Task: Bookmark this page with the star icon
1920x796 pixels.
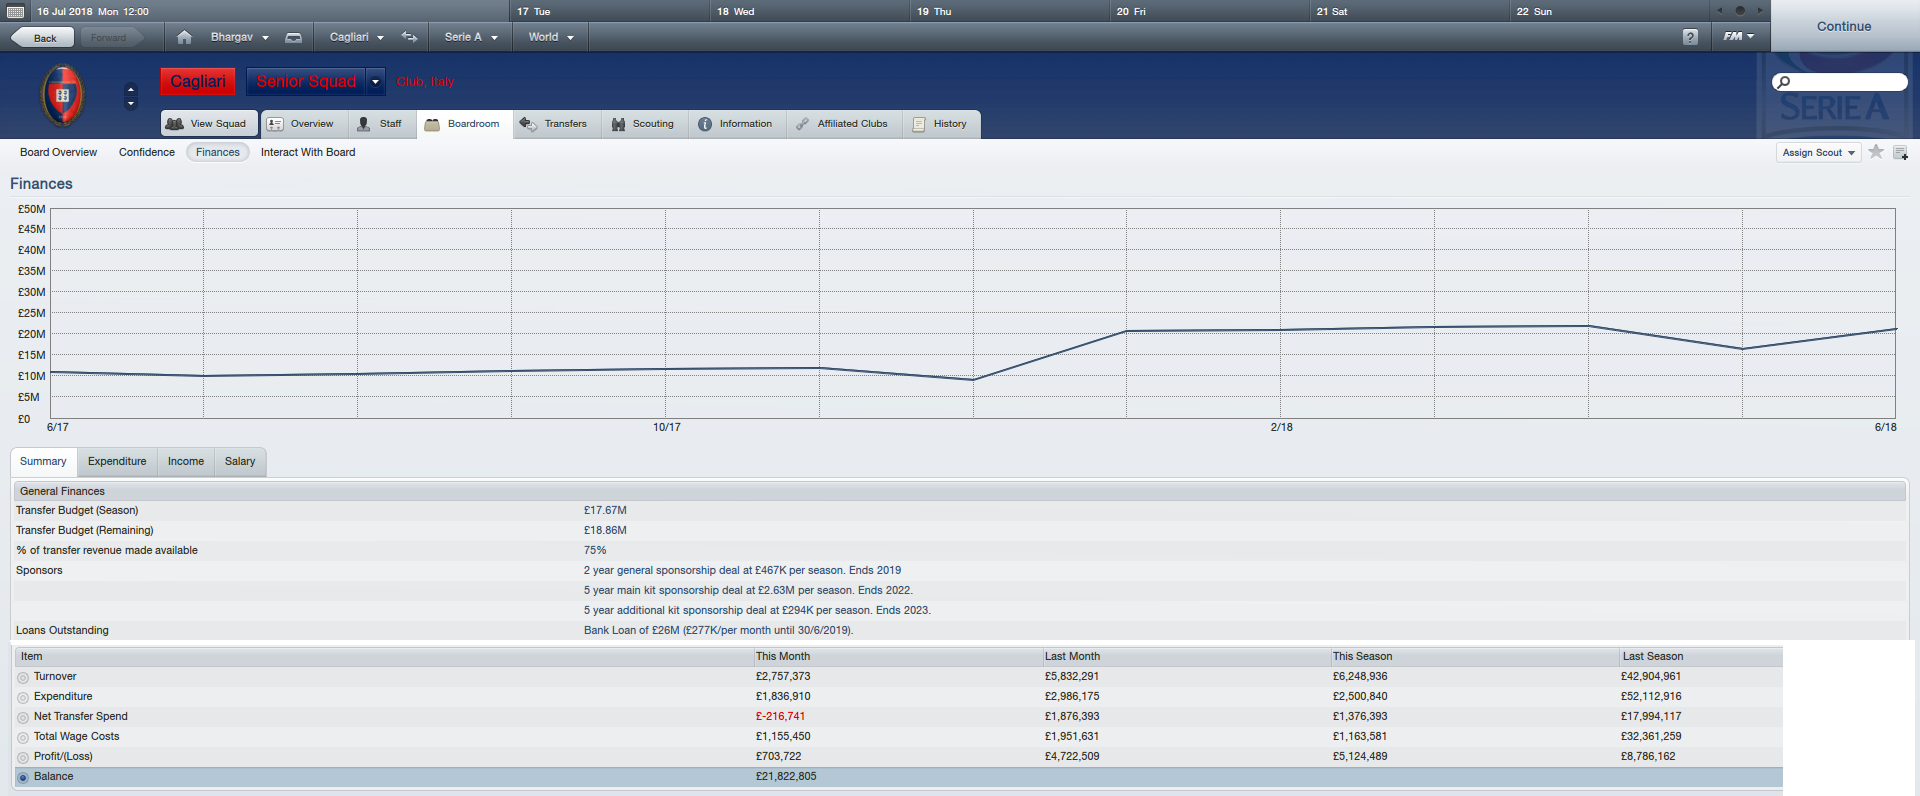Action: [1876, 152]
